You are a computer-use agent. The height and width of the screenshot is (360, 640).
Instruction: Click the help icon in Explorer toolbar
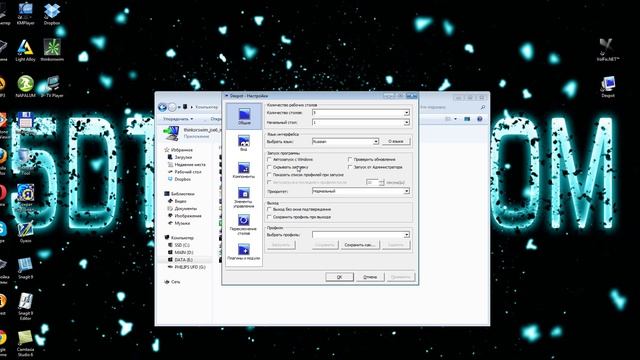[480, 119]
